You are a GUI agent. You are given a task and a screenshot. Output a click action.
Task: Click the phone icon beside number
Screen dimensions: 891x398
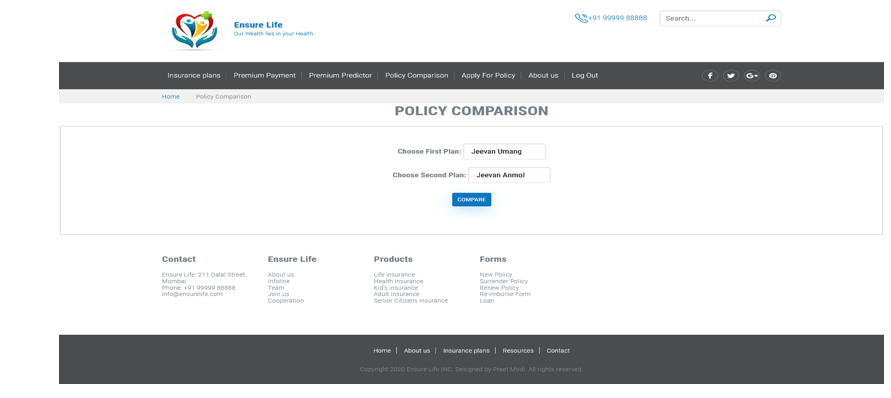581,18
